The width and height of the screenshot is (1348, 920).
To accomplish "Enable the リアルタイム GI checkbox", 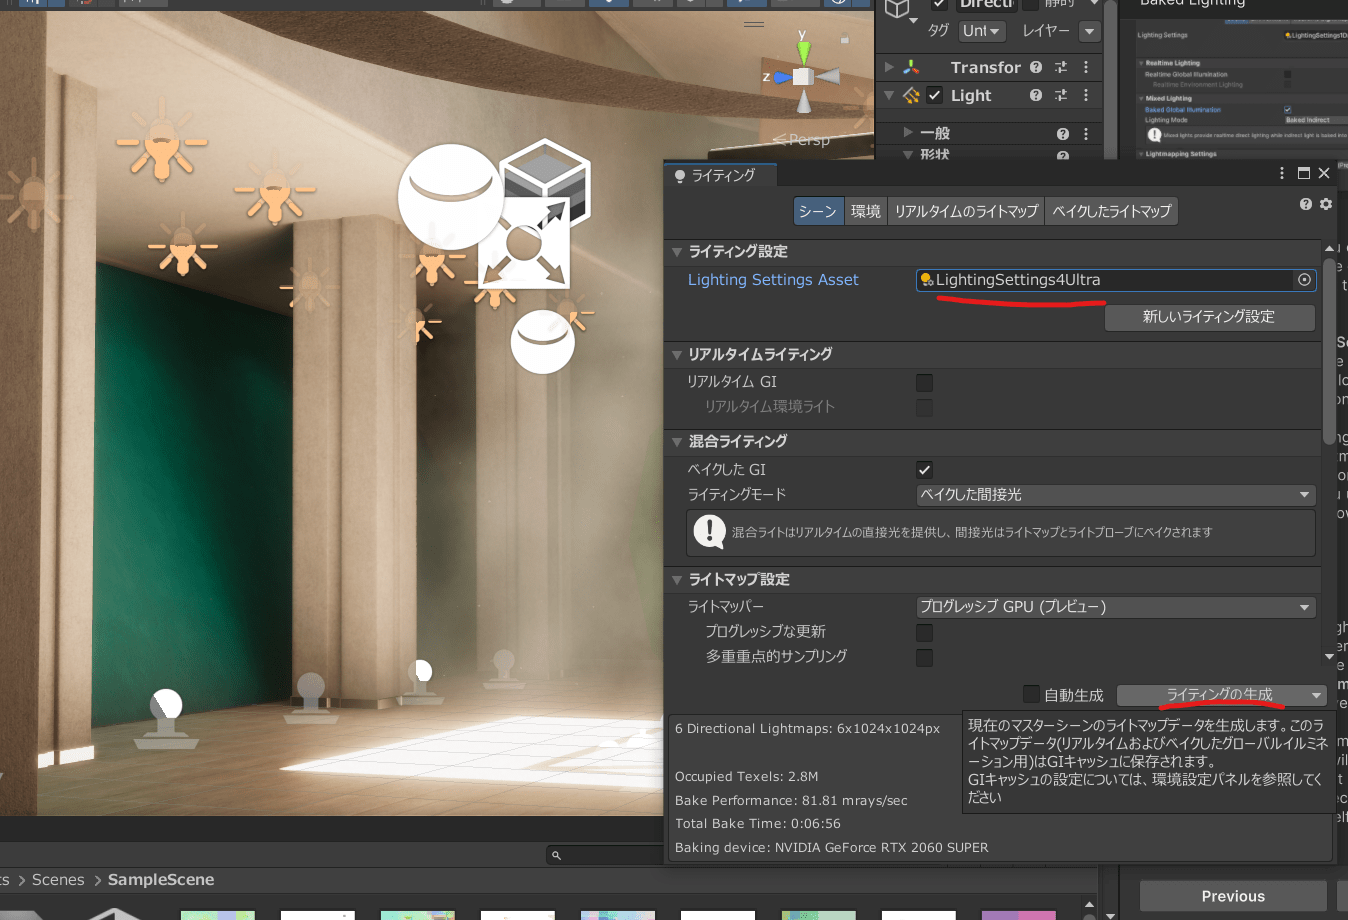I will 924,382.
